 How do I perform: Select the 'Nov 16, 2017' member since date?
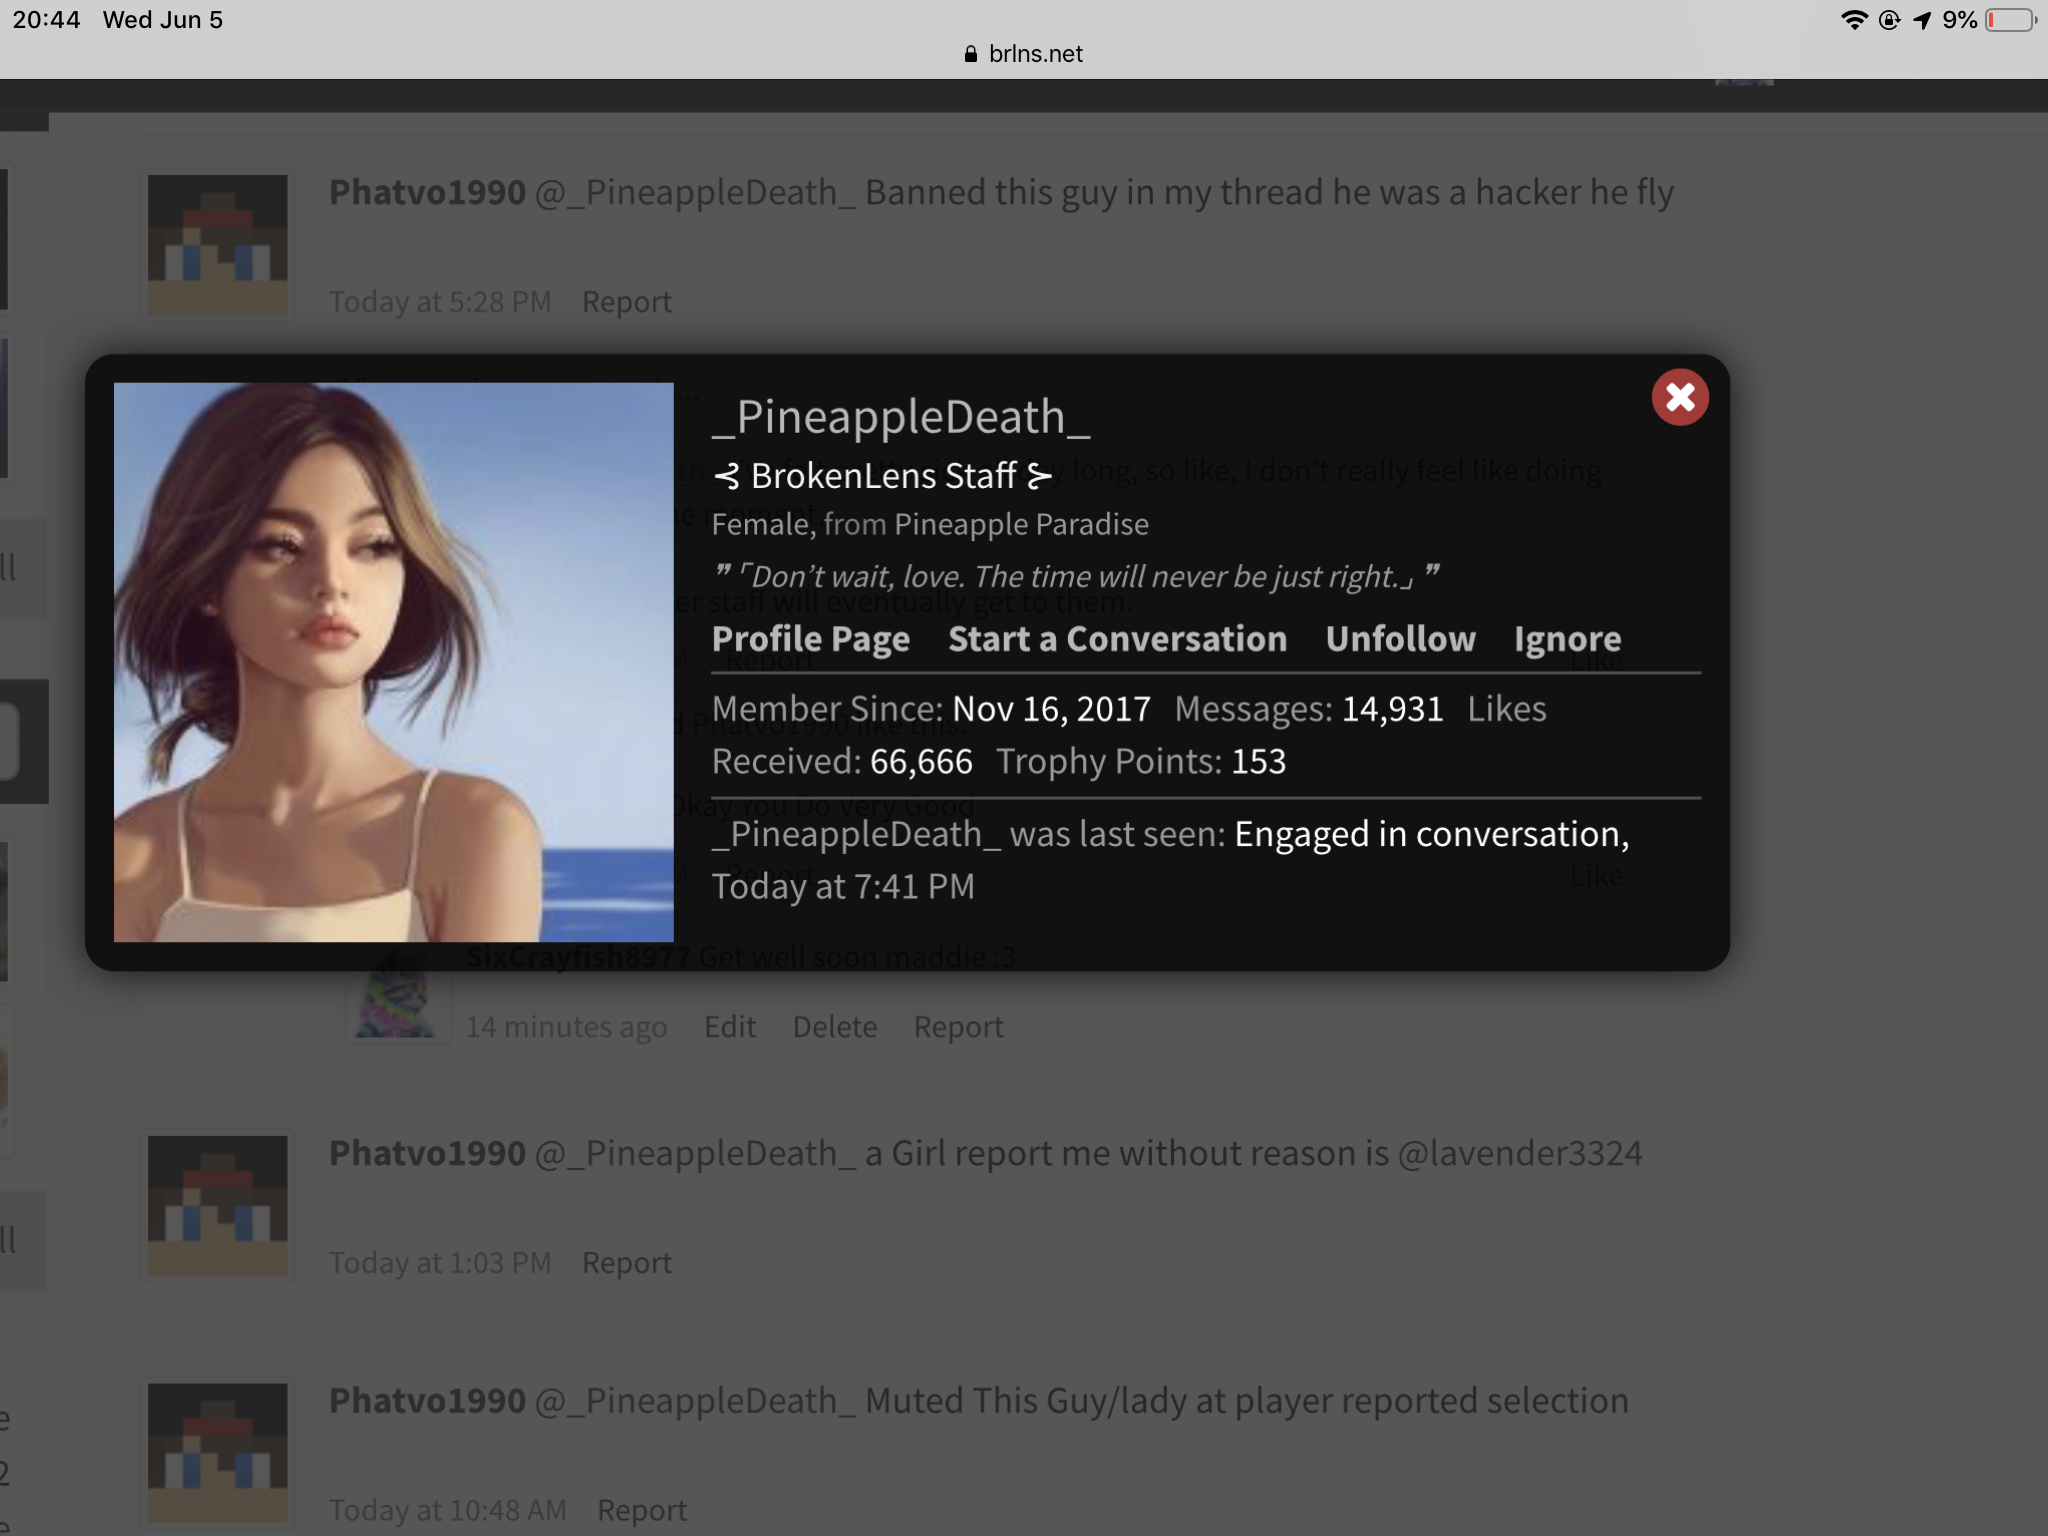point(1051,709)
